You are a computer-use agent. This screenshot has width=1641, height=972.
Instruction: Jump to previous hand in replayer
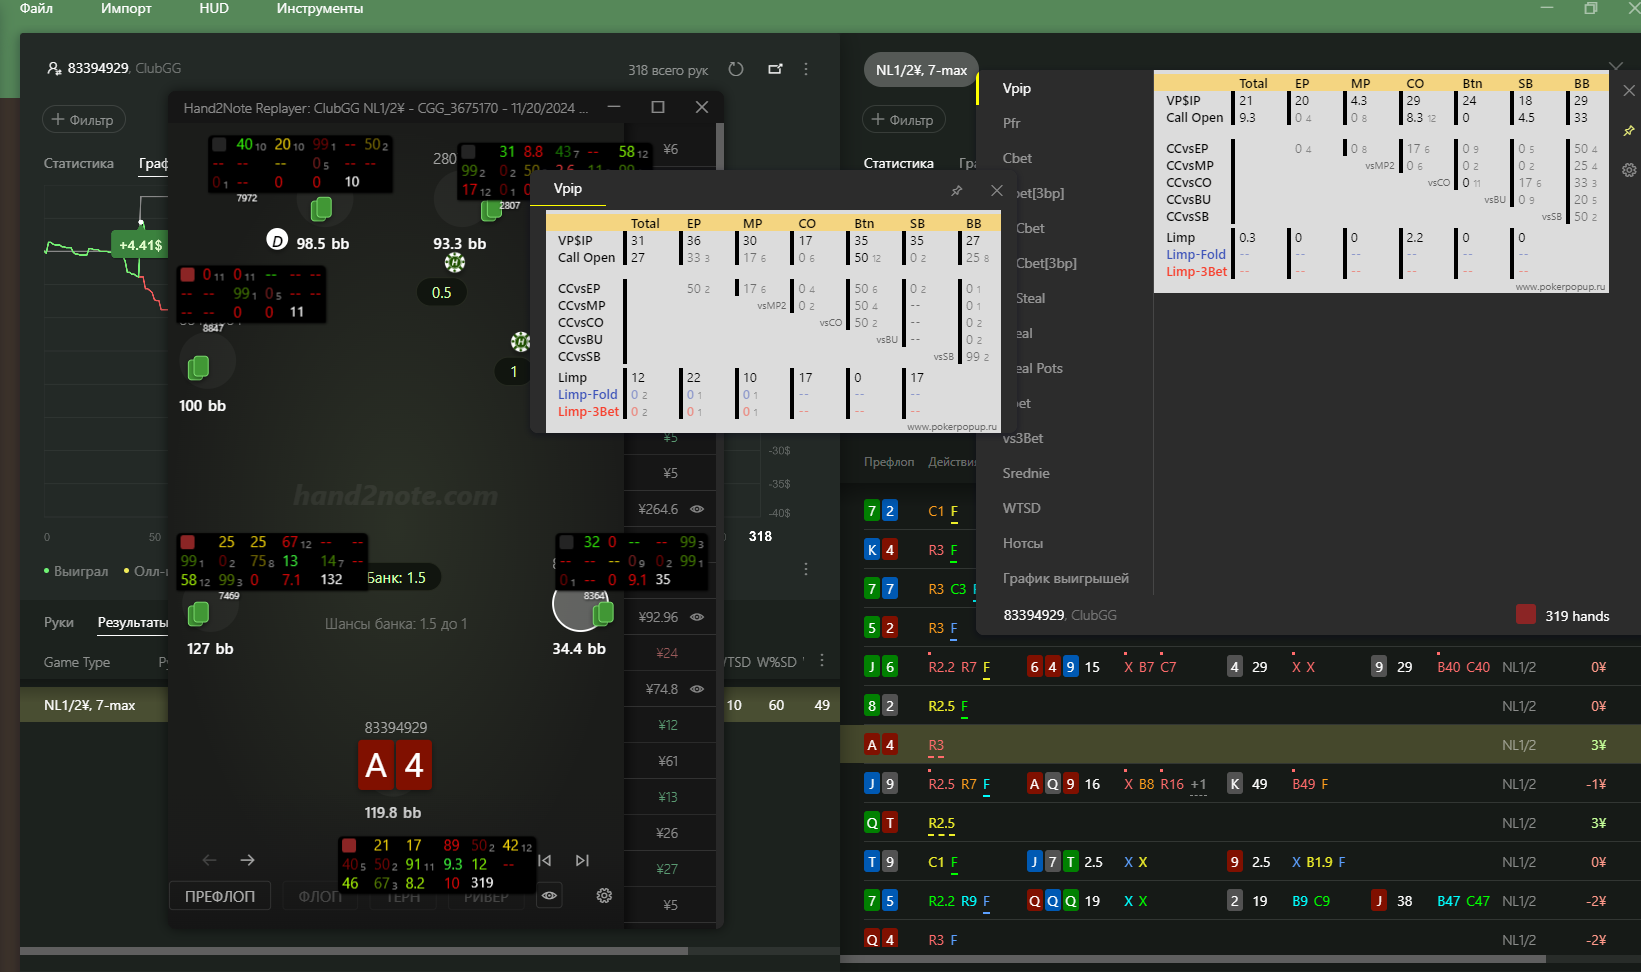click(545, 860)
